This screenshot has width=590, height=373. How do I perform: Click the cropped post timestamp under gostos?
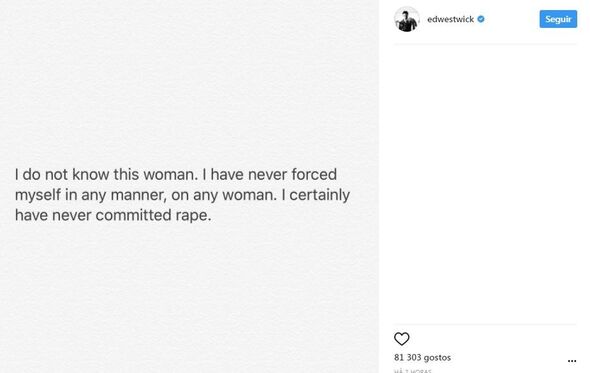pos(413,371)
